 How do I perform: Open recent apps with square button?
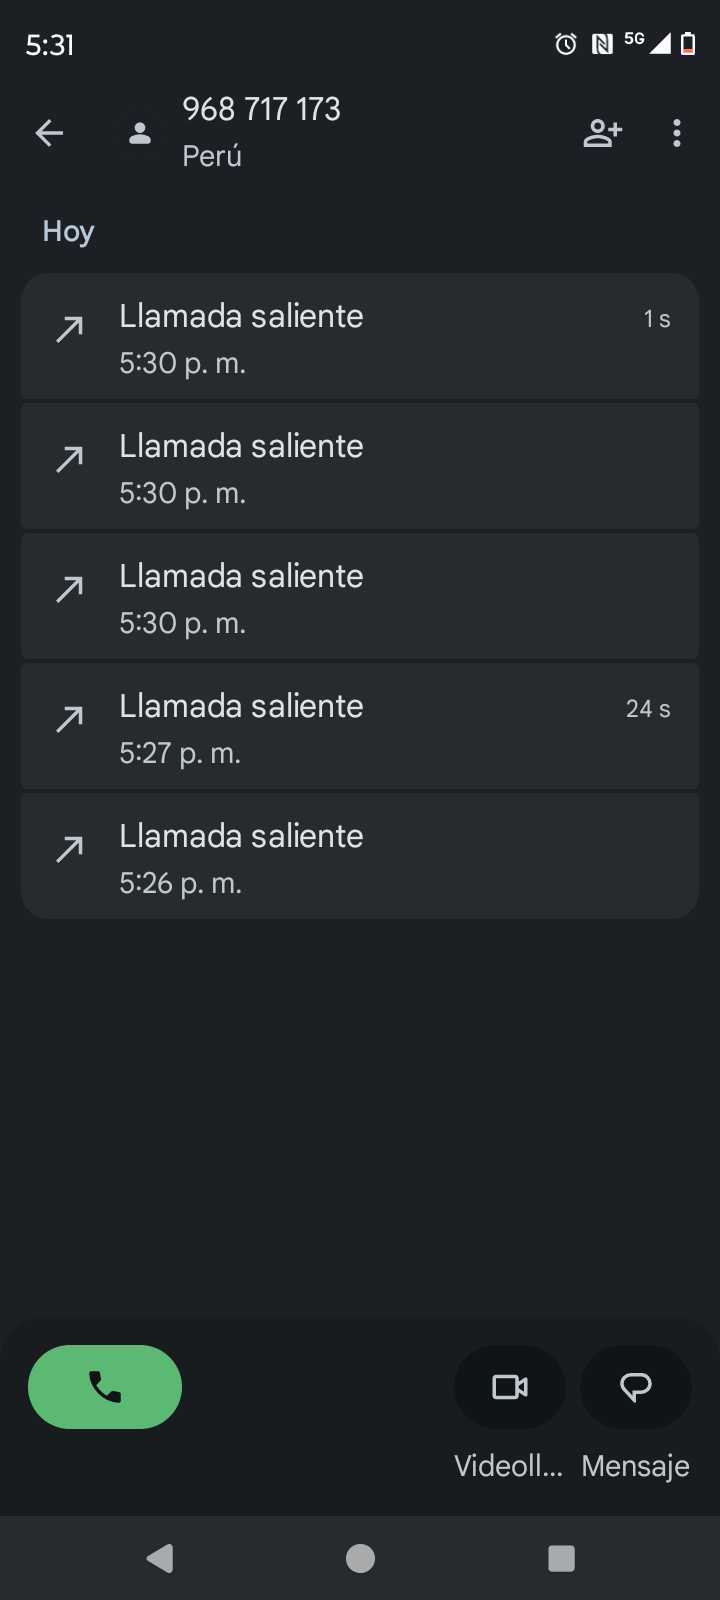pyautogui.click(x=562, y=1558)
